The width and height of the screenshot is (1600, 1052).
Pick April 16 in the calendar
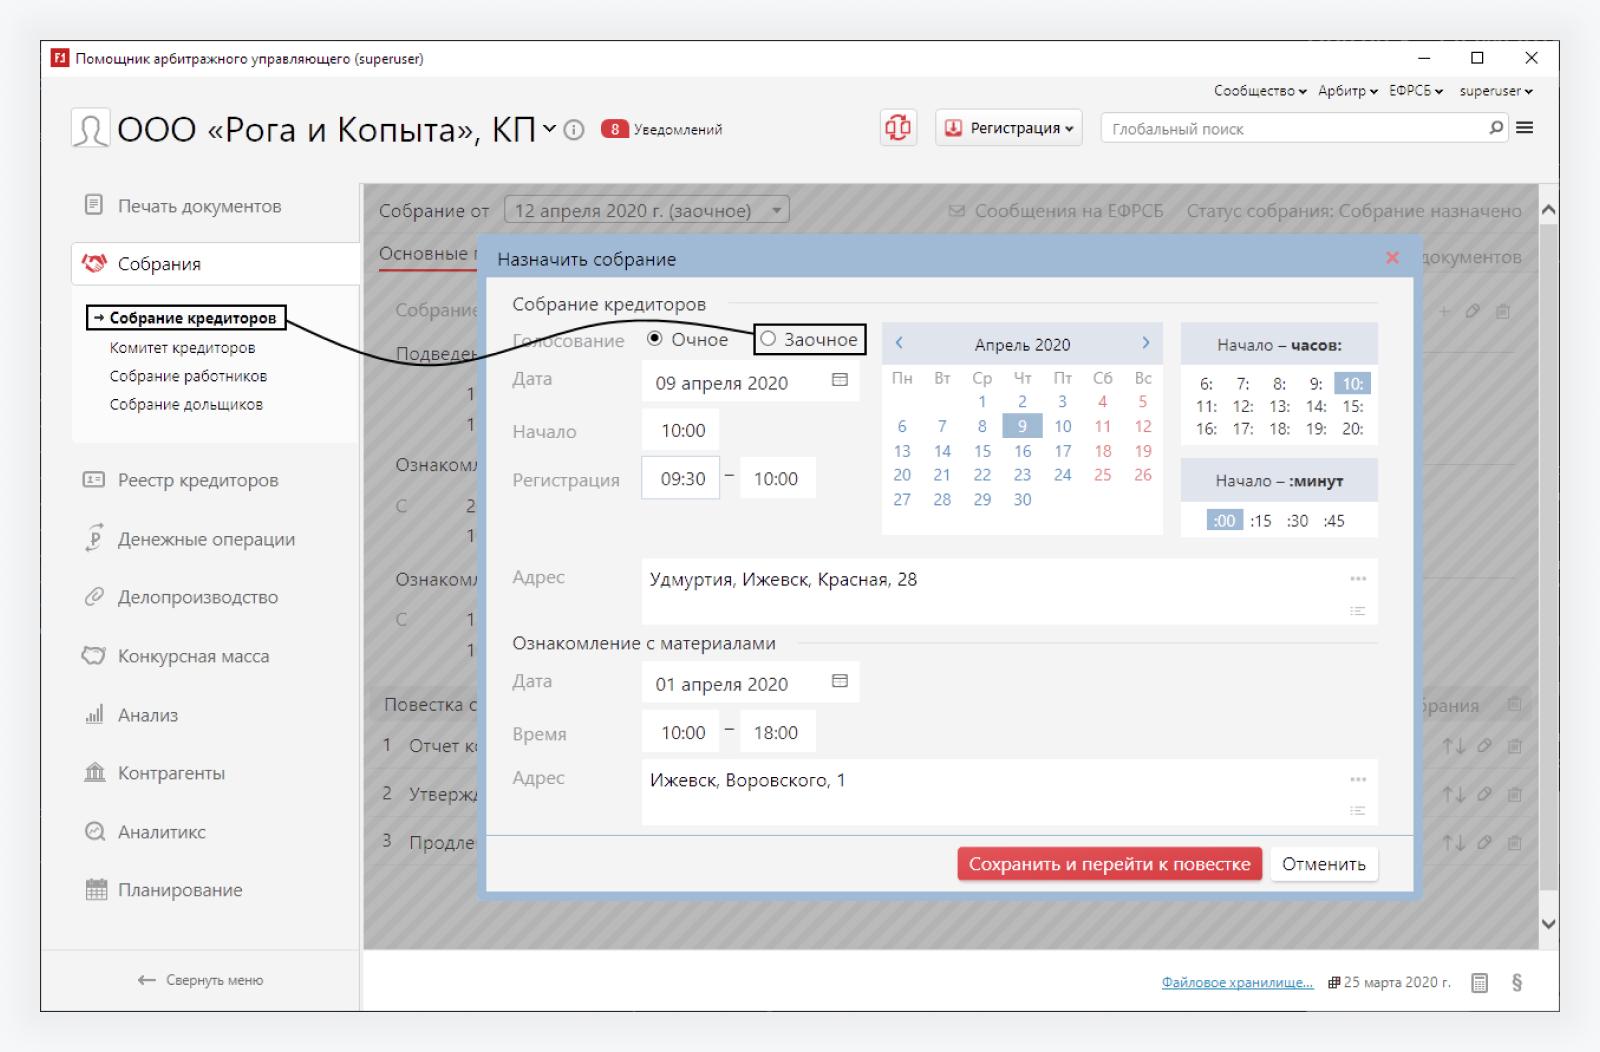coord(1022,451)
